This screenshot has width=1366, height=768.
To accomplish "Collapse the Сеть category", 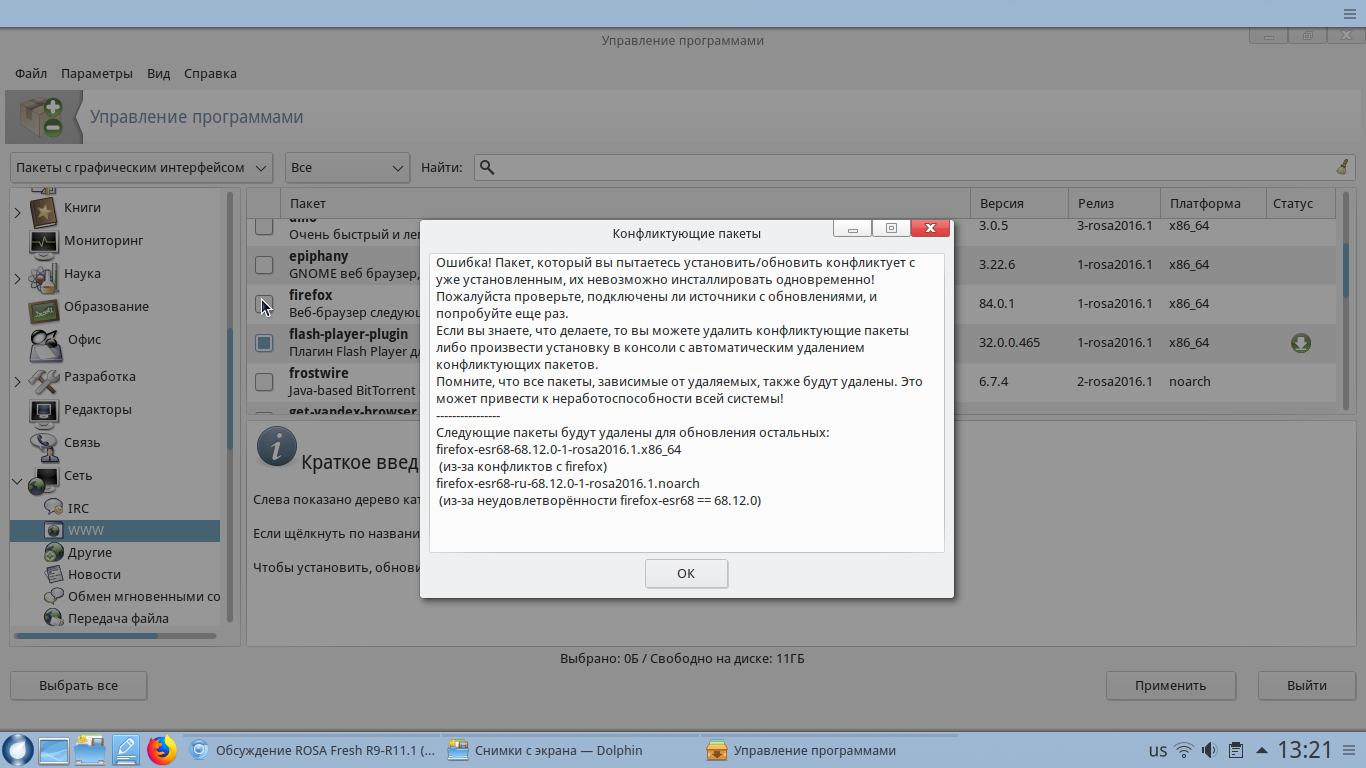I will point(17,481).
